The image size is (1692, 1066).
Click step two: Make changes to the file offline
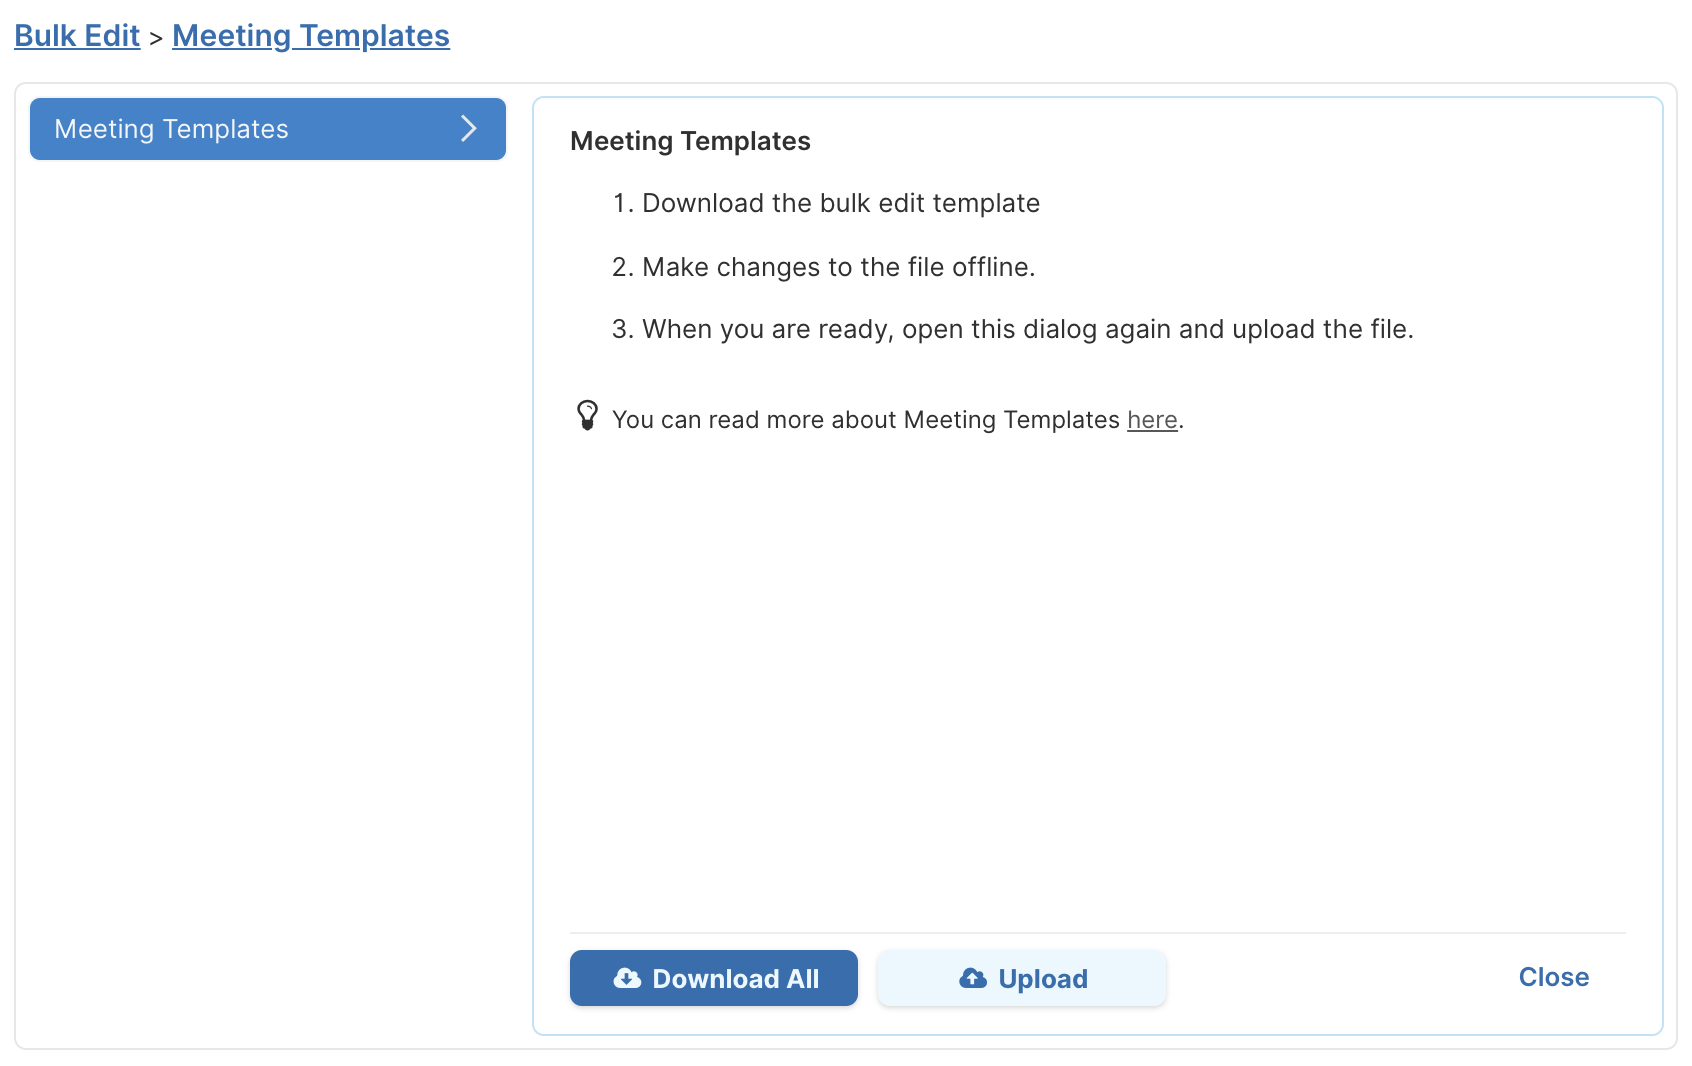pyautogui.click(x=824, y=267)
